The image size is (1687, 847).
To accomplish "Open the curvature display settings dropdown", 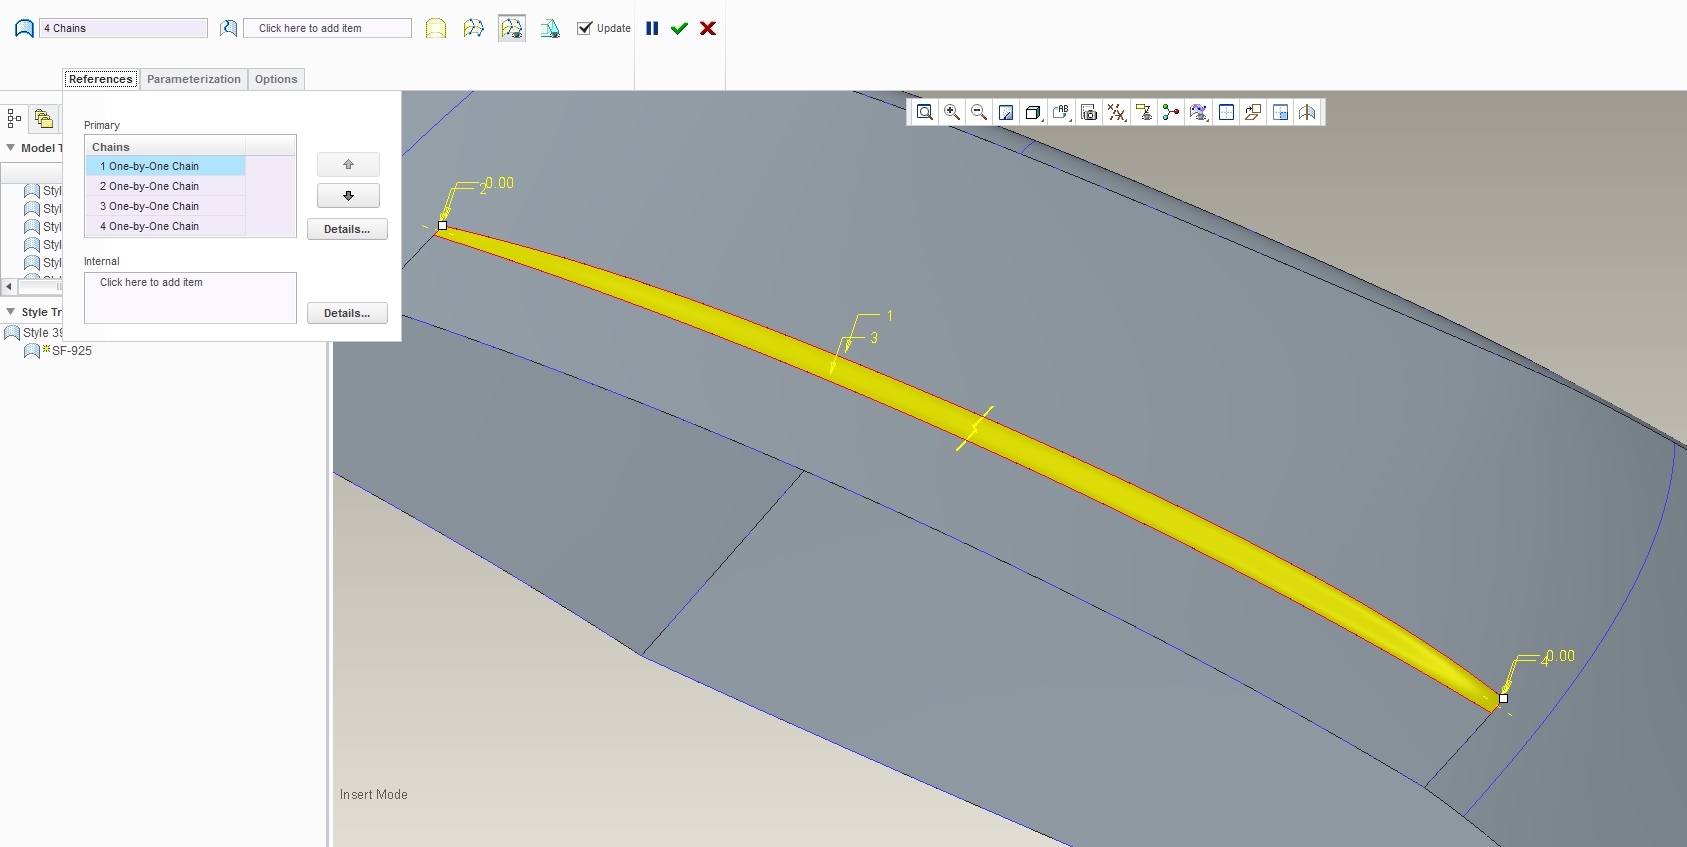I will tap(1199, 112).
